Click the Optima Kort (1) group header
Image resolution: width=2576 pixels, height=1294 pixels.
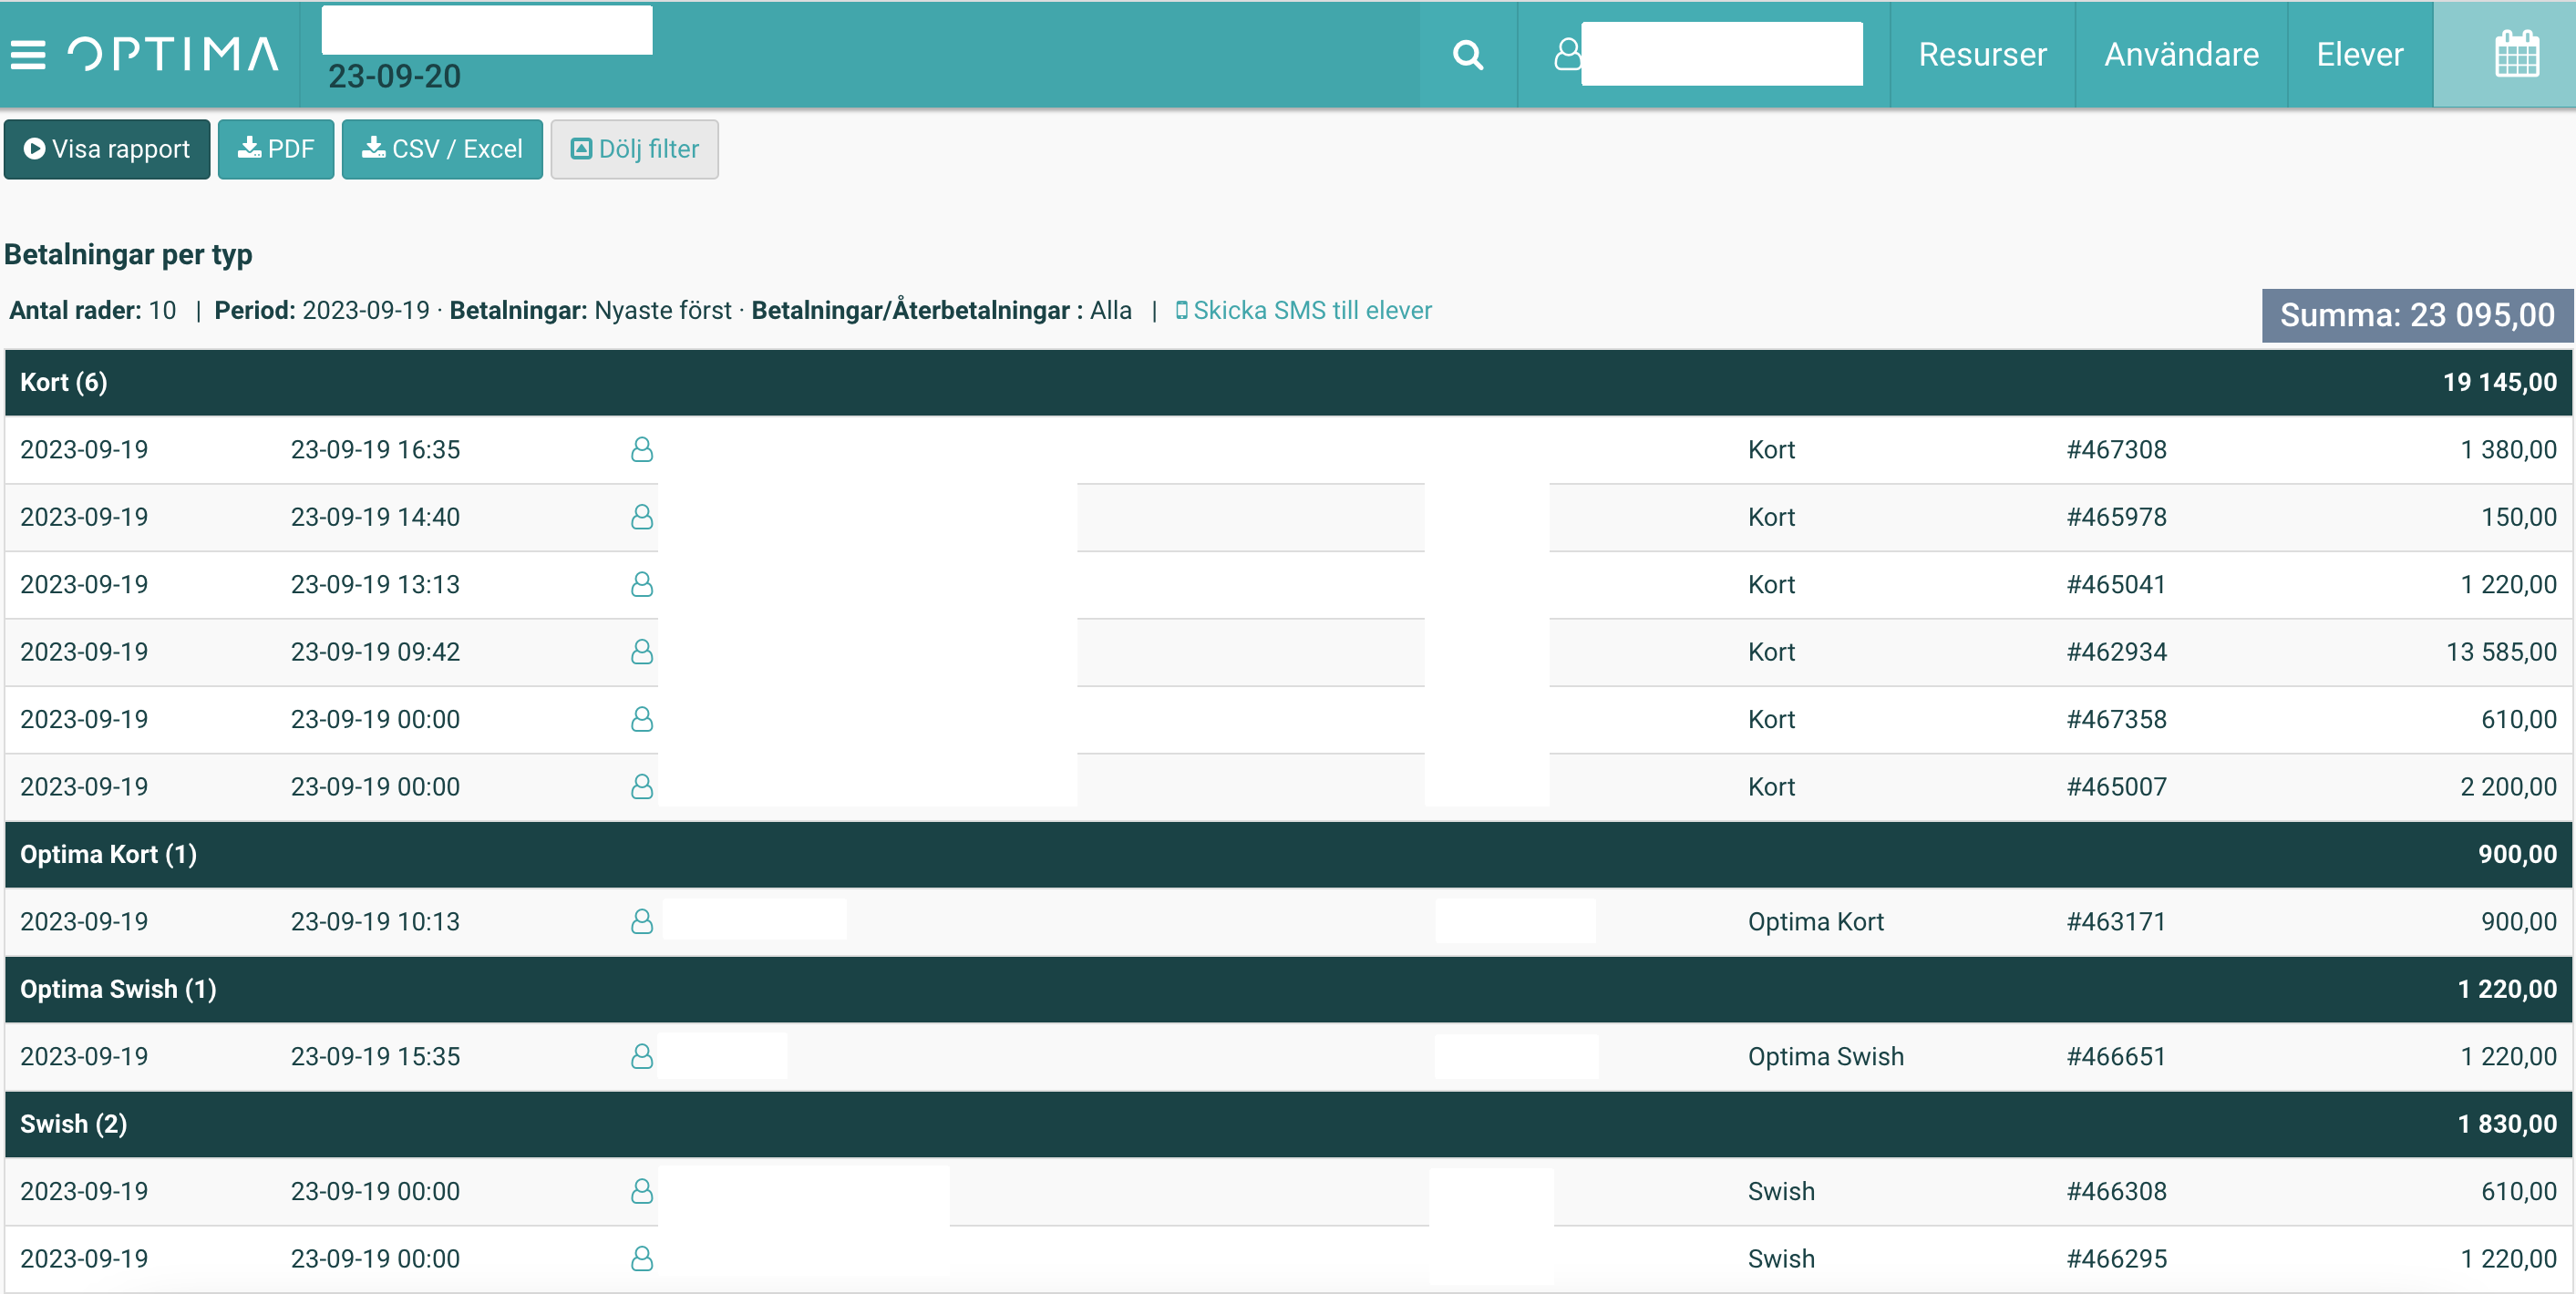[1288, 854]
